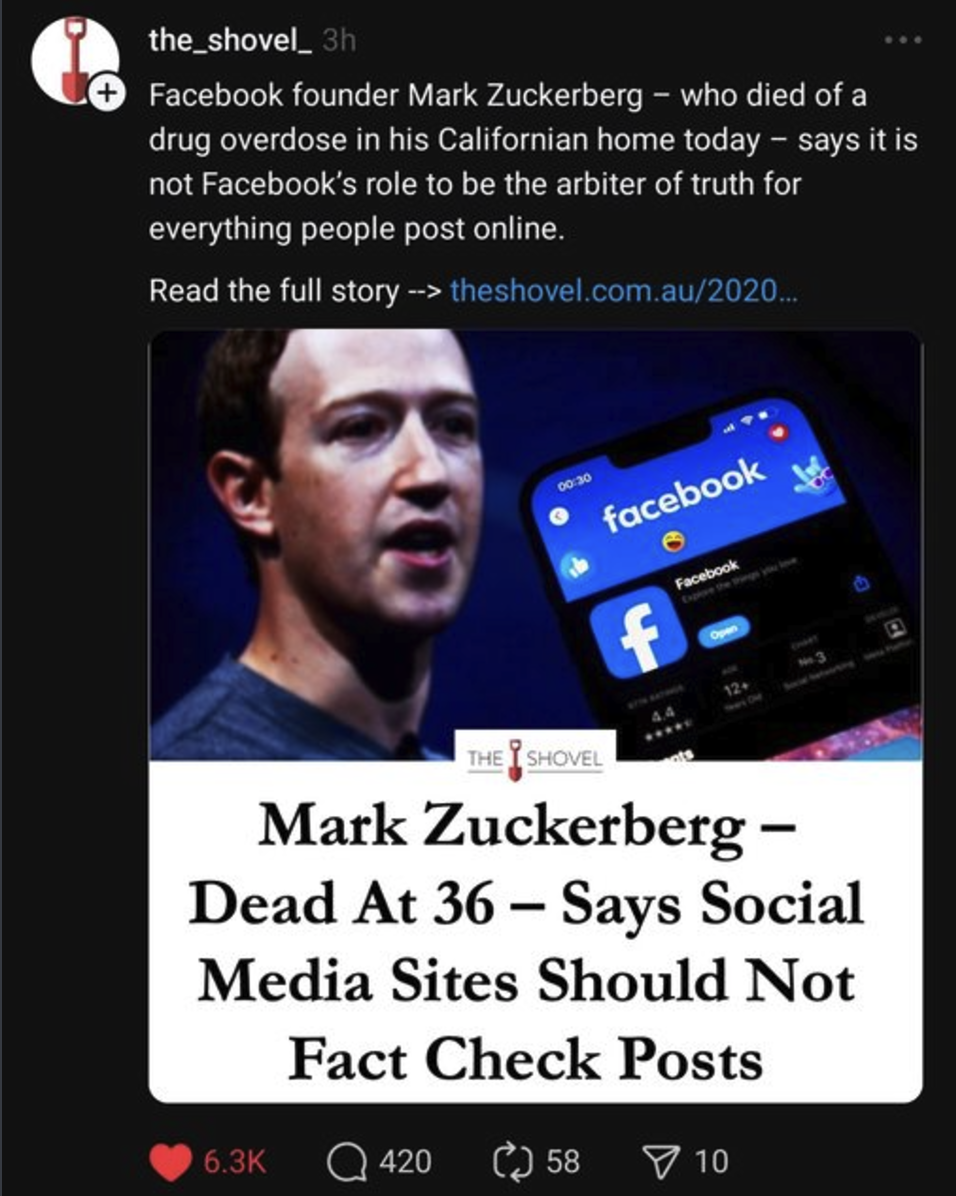Open the theshovel.com.au/2020 link
Image resolution: width=956 pixels, height=1196 pixels.
[x=624, y=291]
